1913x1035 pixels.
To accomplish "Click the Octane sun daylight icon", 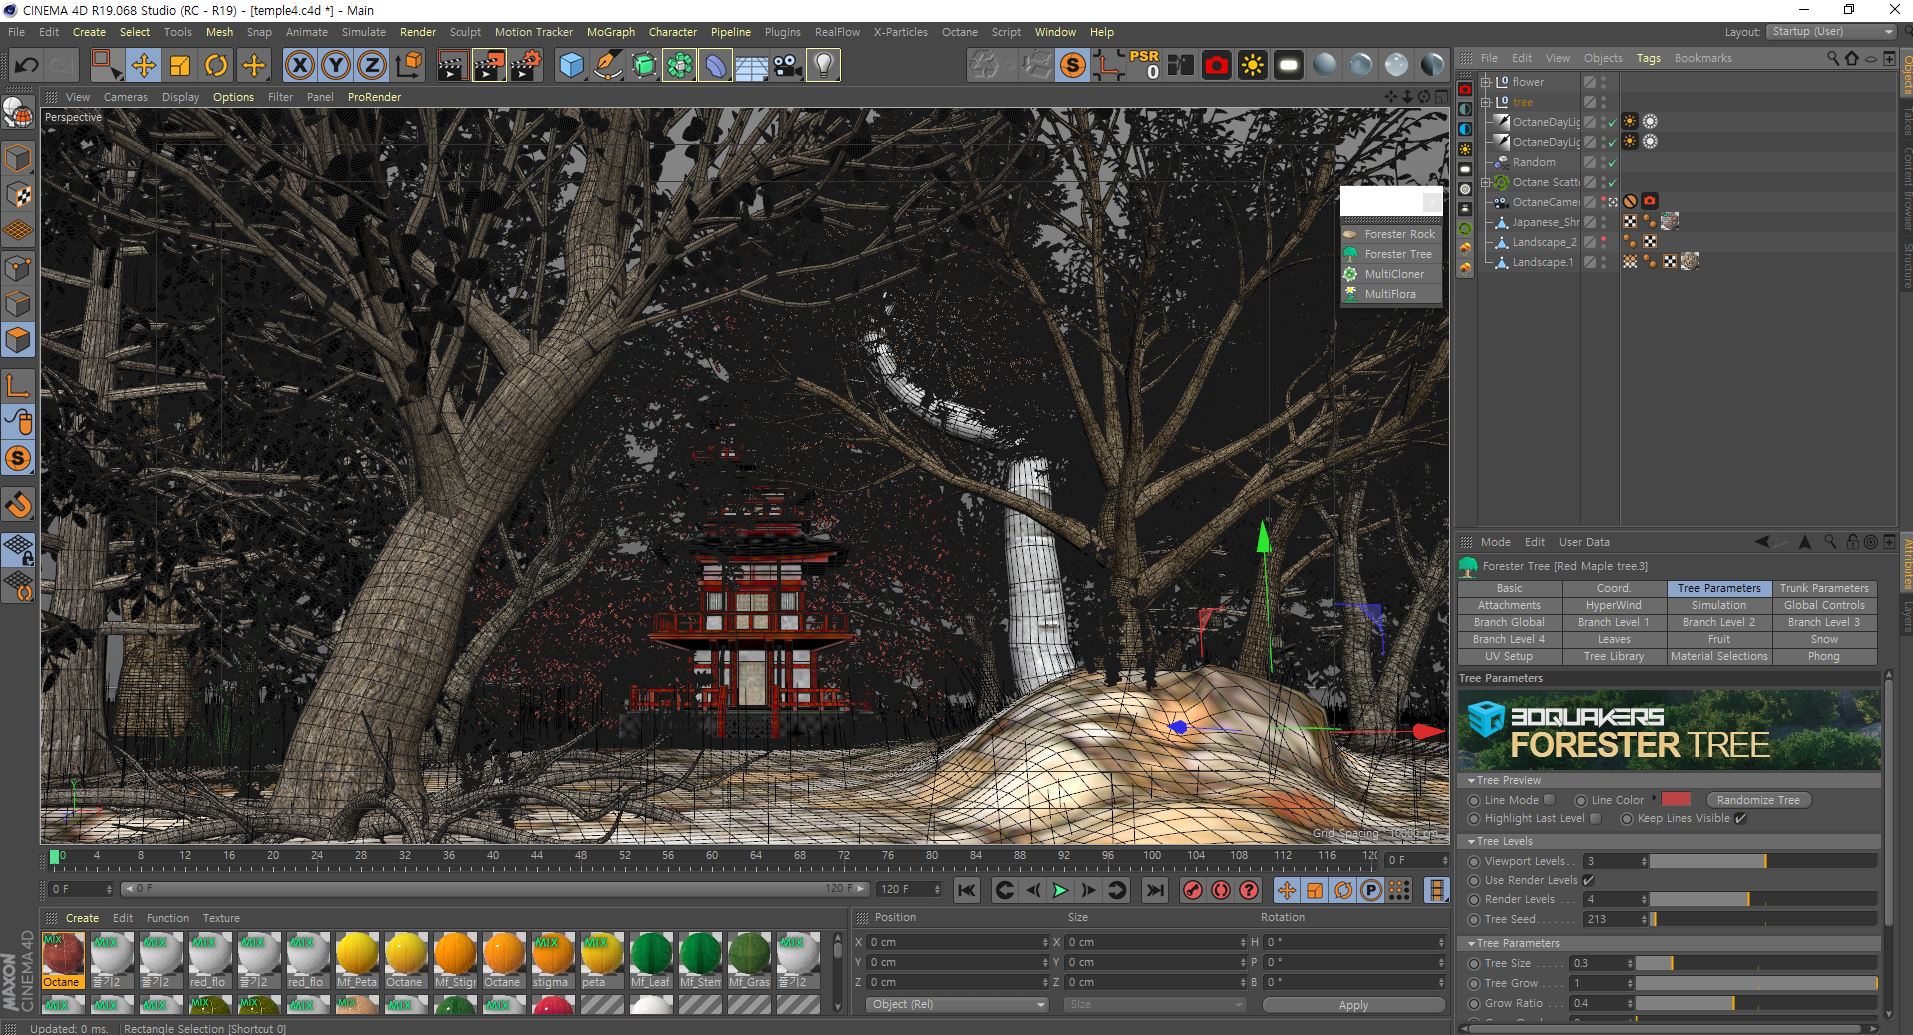I will pyautogui.click(x=1252, y=66).
